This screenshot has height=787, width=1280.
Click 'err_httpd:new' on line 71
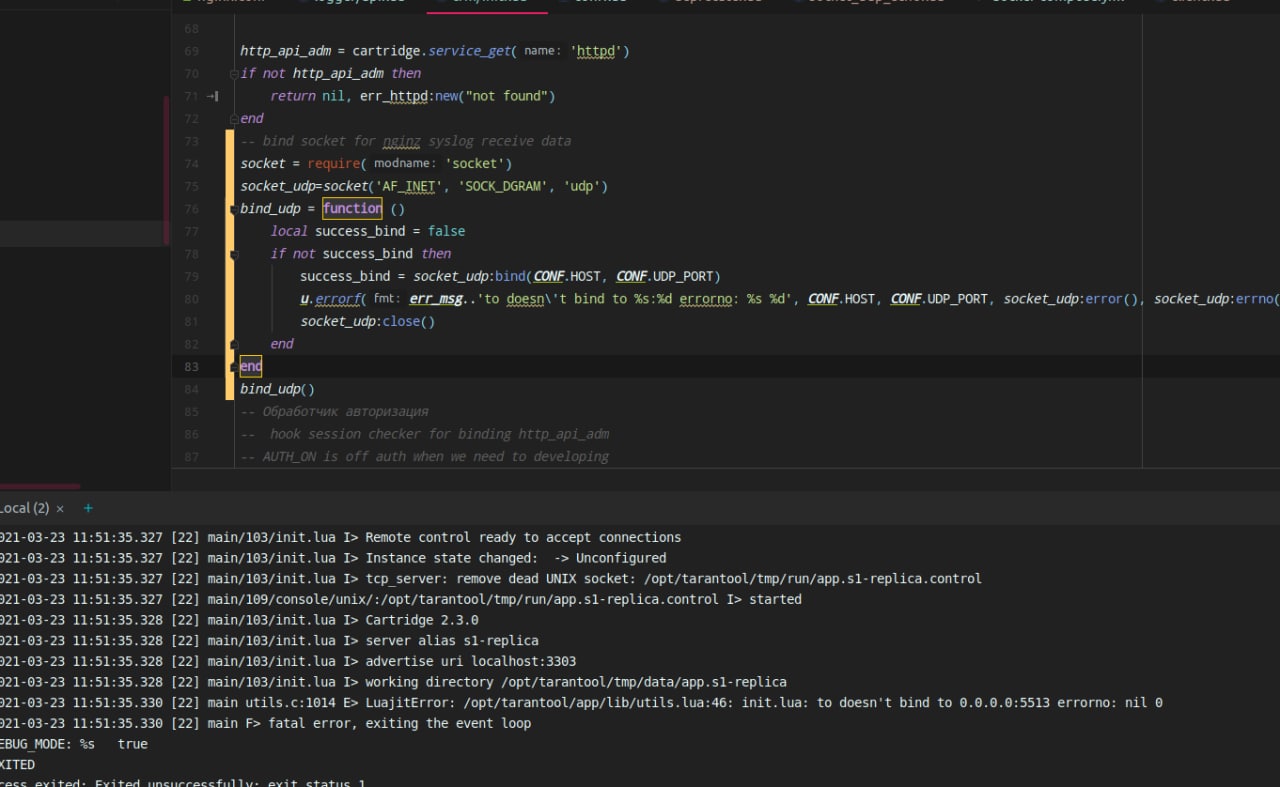409,96
